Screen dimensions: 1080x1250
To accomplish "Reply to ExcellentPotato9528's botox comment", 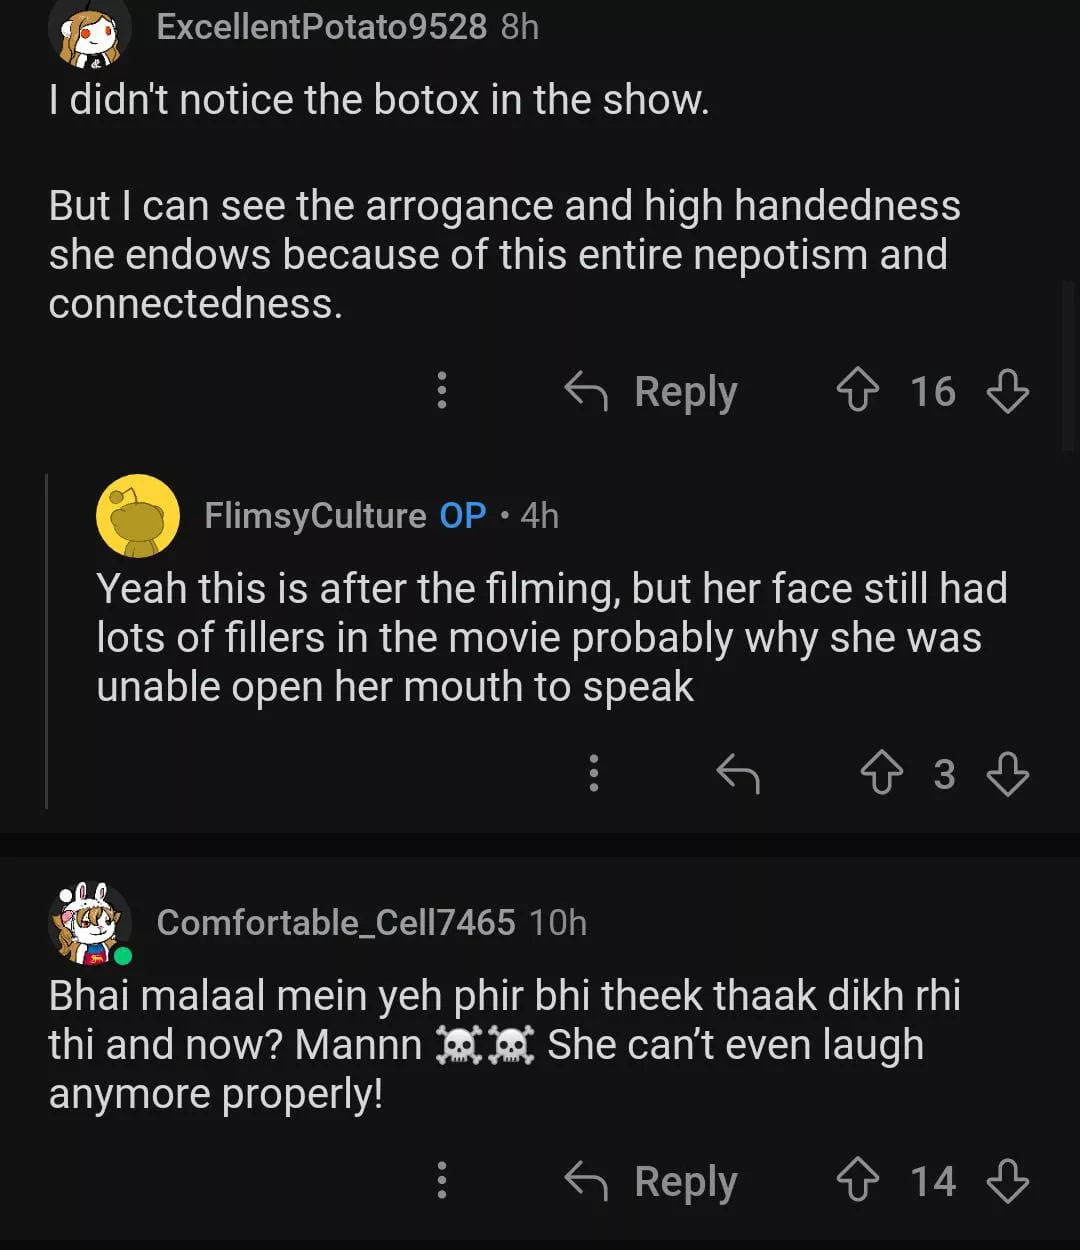I will (652, 390).
